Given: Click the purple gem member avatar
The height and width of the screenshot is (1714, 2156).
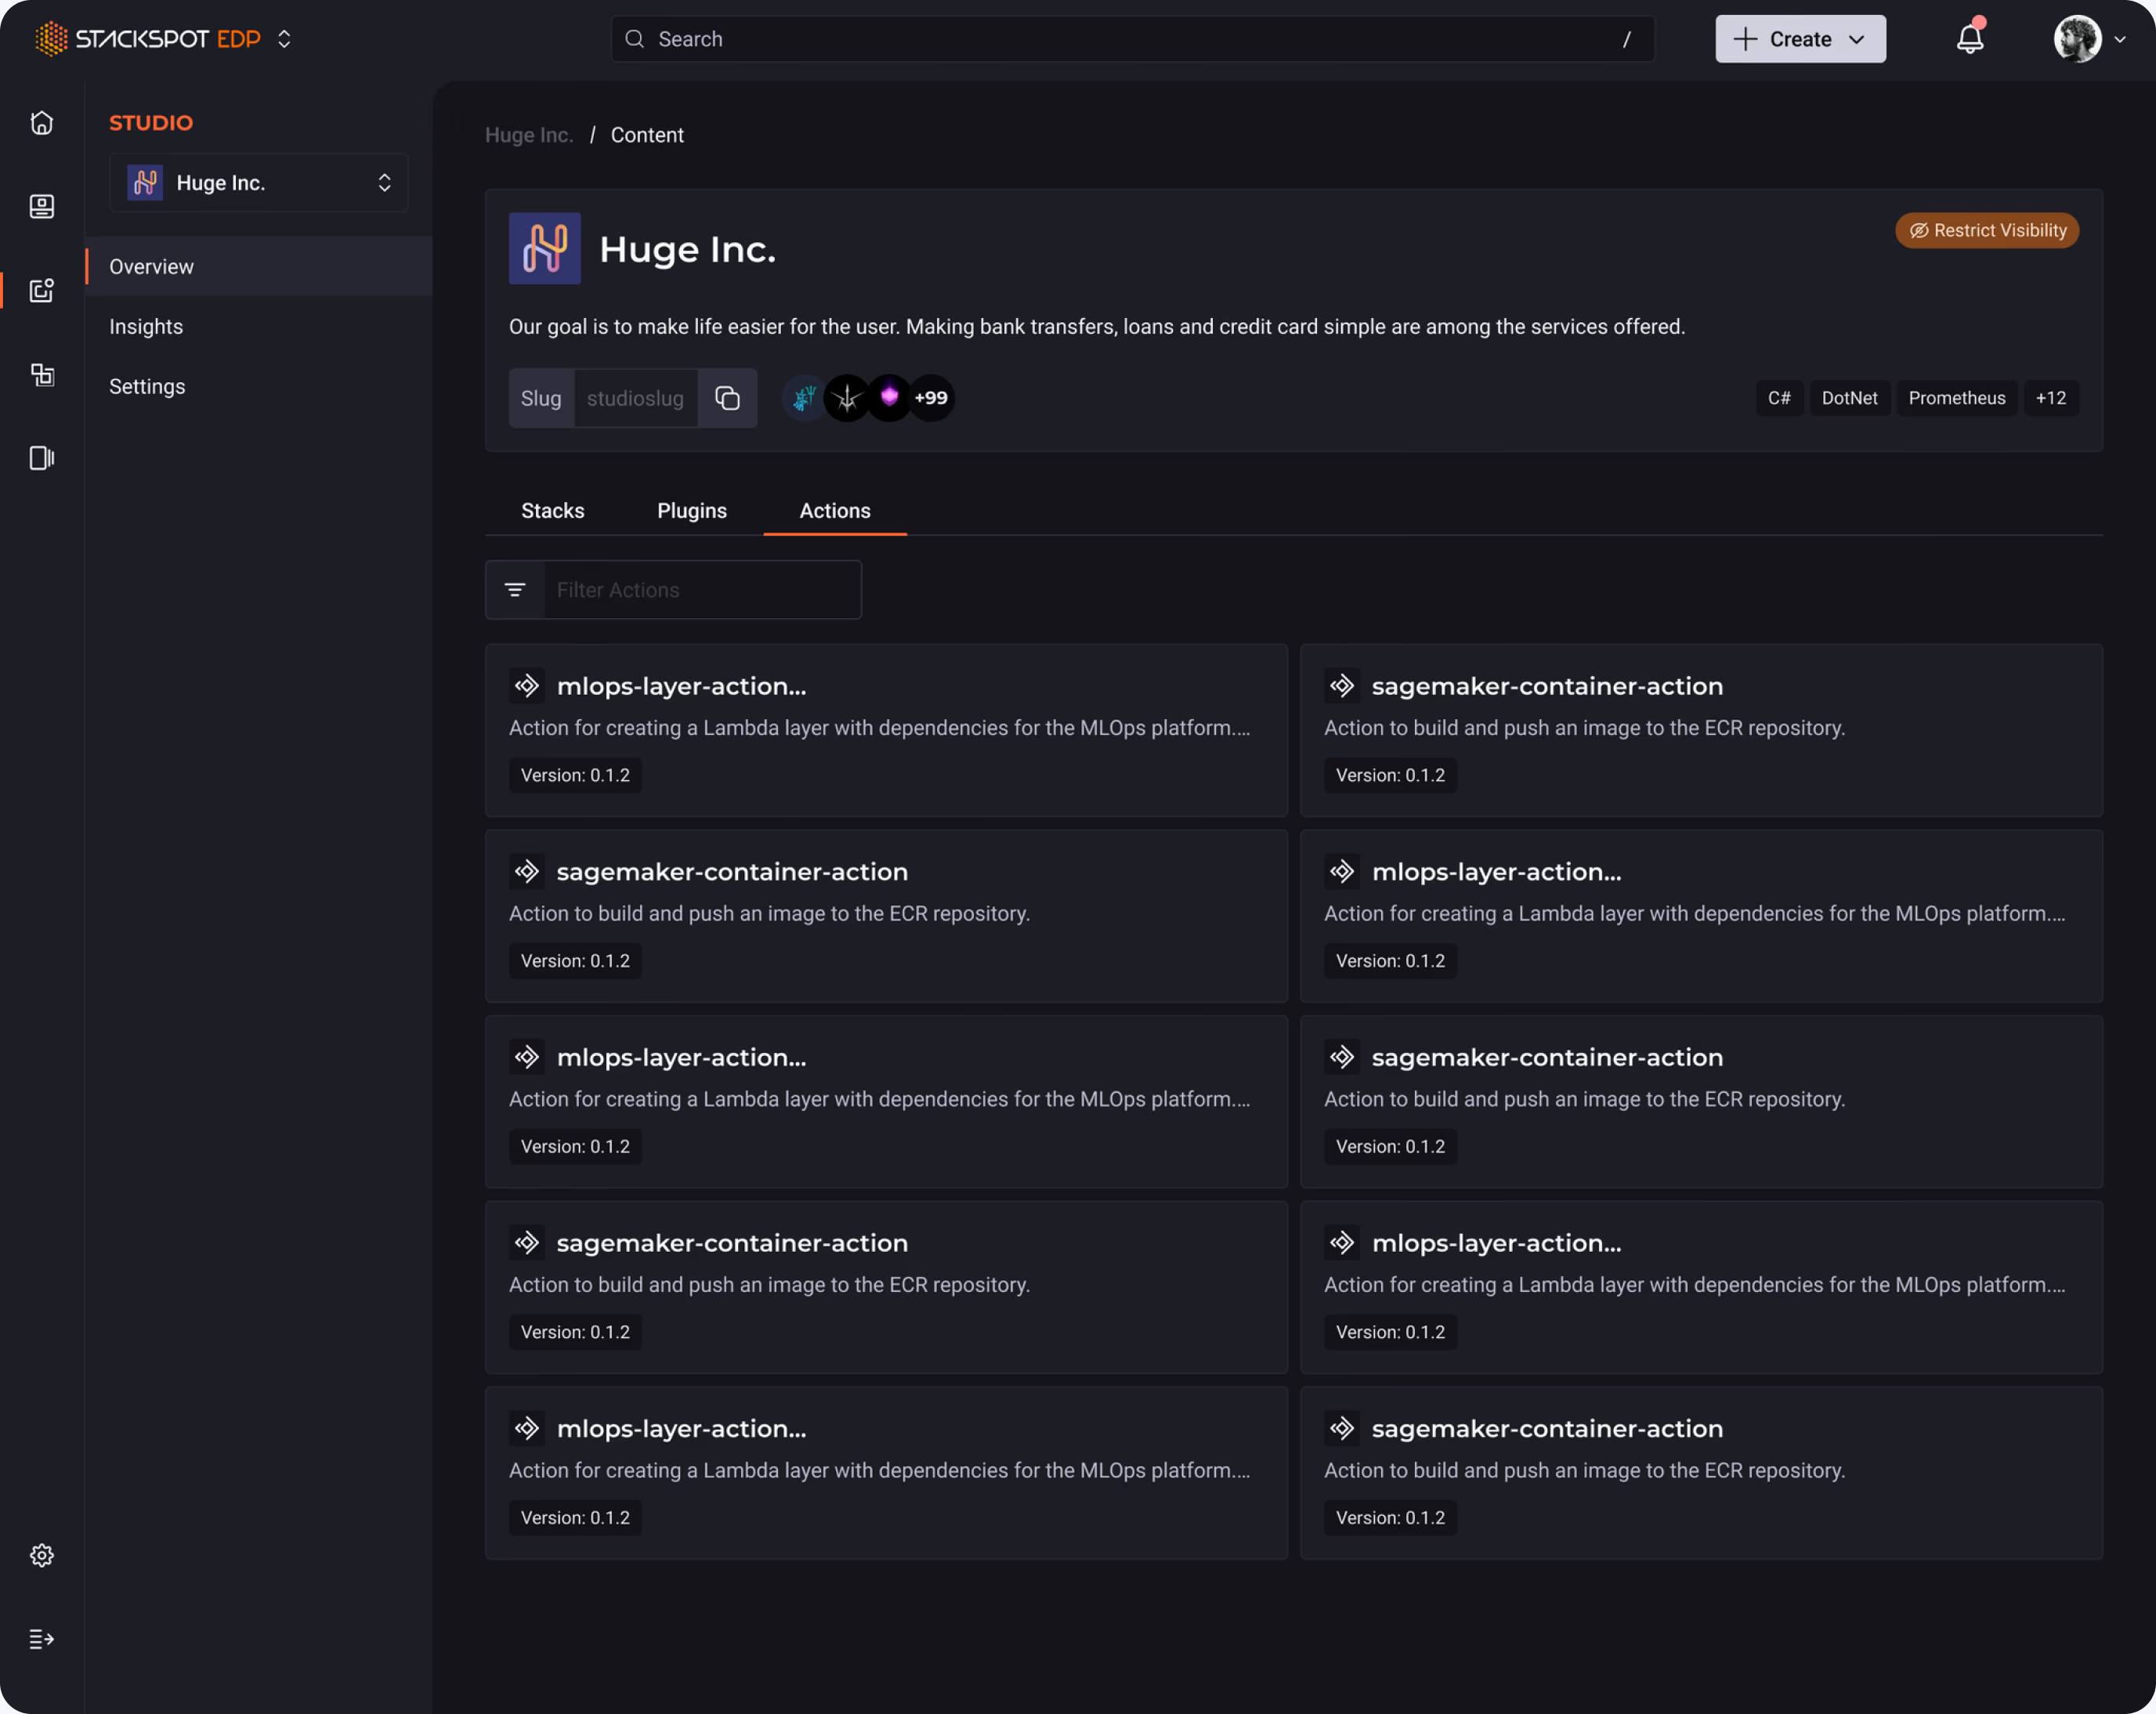Looking at the screenshot, I should point(889,398).
